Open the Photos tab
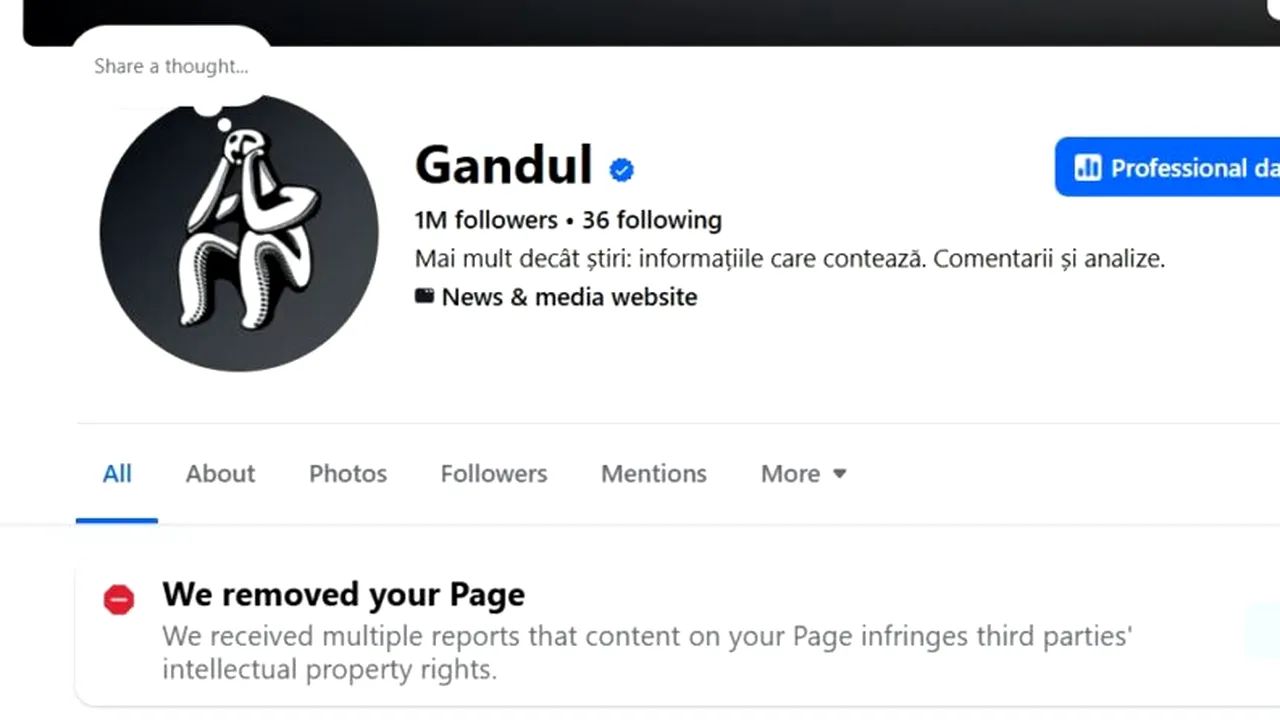Viewport: 1280px width, 720px height. [x=347, y=474]
